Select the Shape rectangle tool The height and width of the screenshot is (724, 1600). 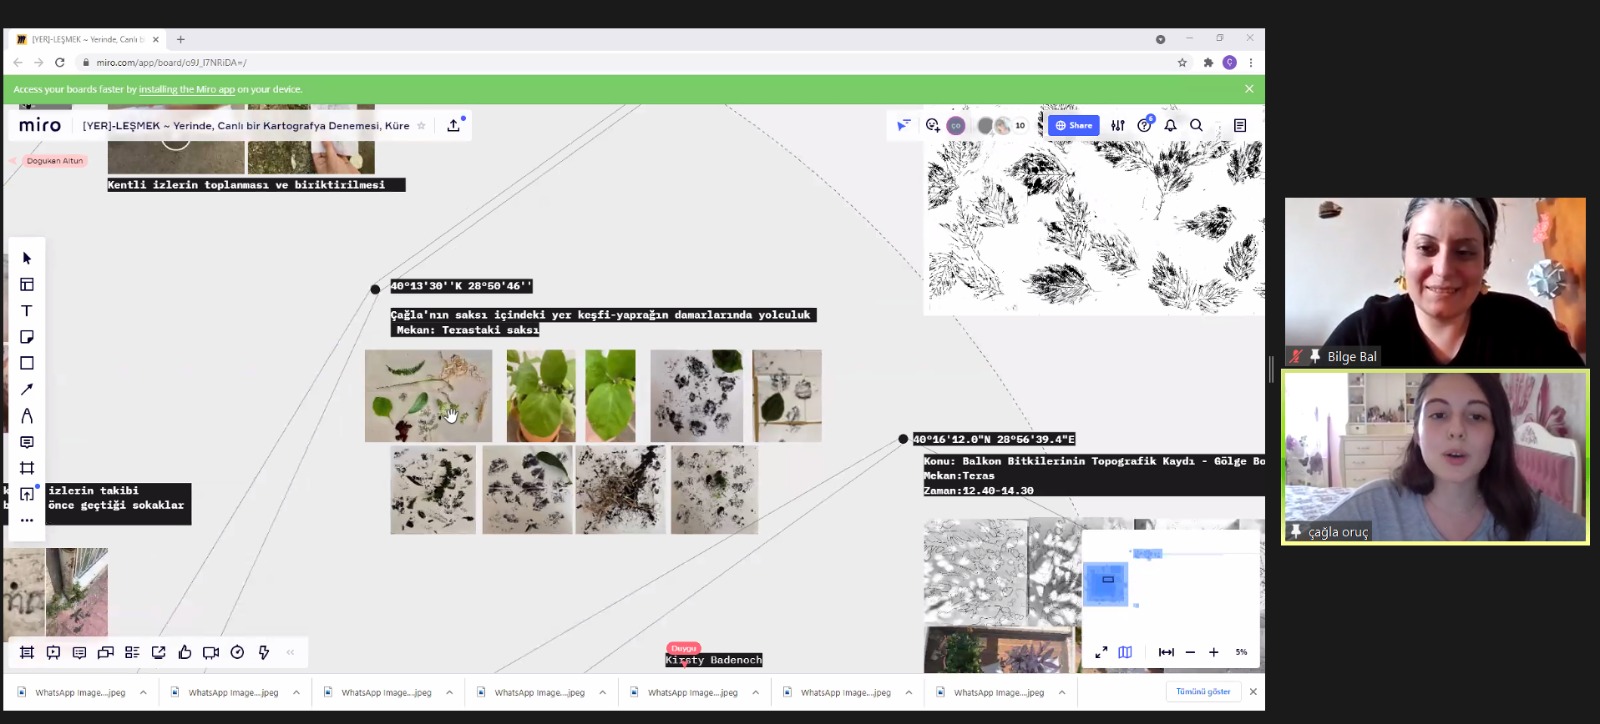pyautogui.click(x=27, y=363)
